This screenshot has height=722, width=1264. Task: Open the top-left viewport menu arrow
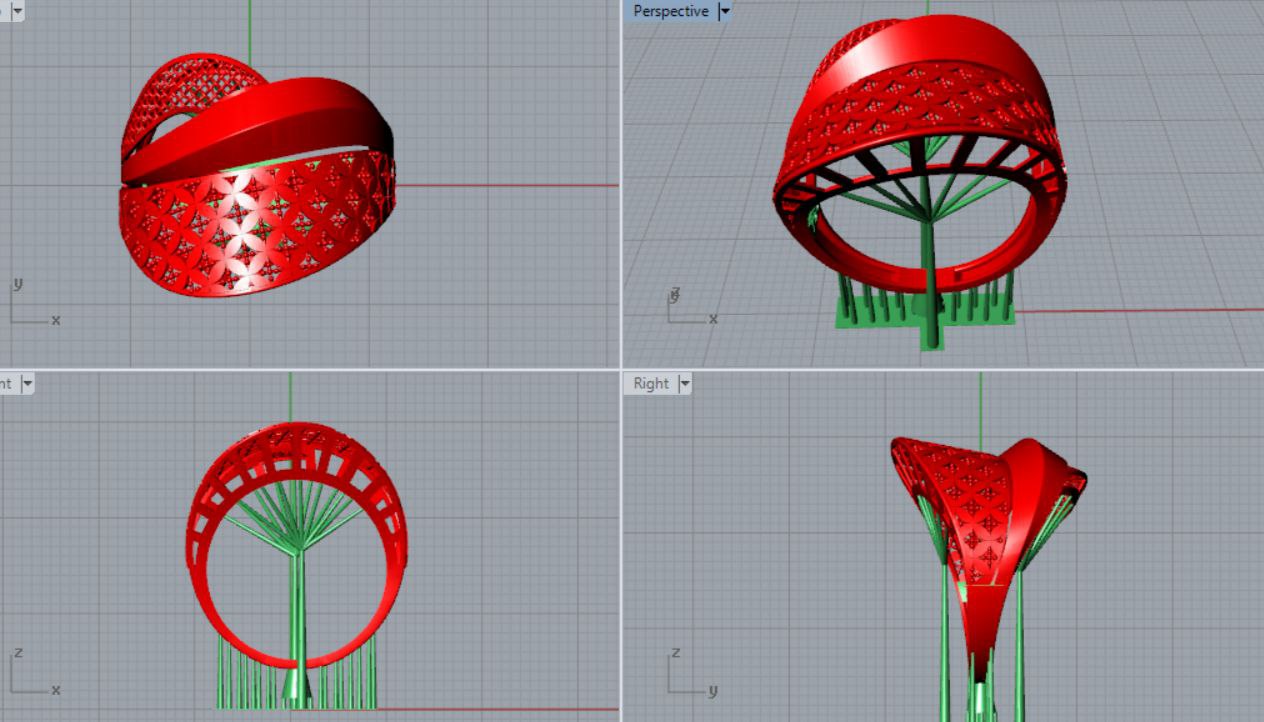point(18,11)
